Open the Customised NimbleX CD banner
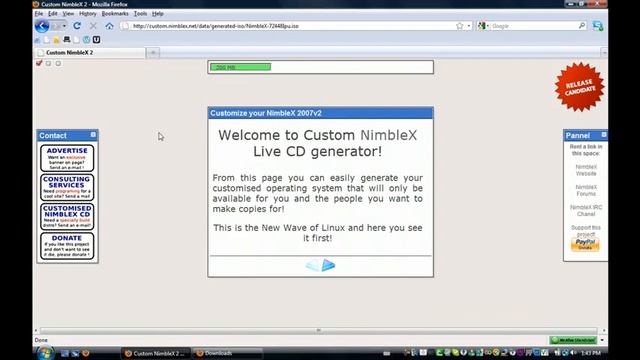The width and height of the screenshot is (640, 360). coord(67,217)
